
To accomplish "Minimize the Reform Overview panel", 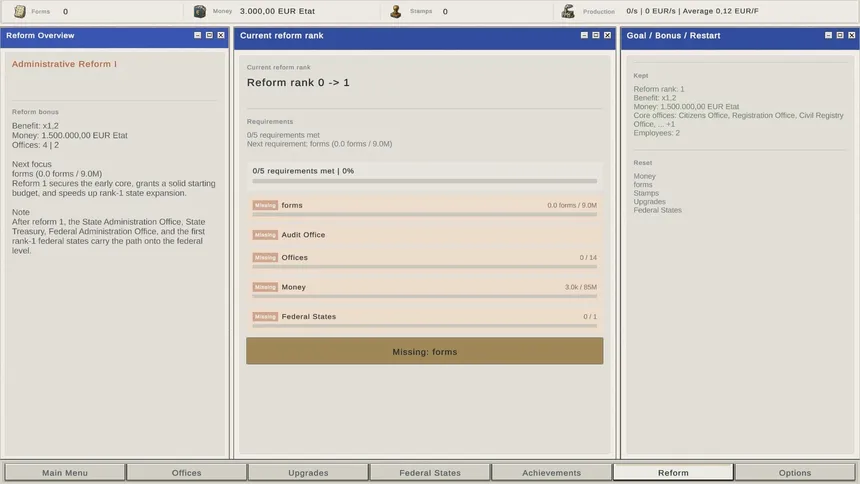I will [197, 35].
